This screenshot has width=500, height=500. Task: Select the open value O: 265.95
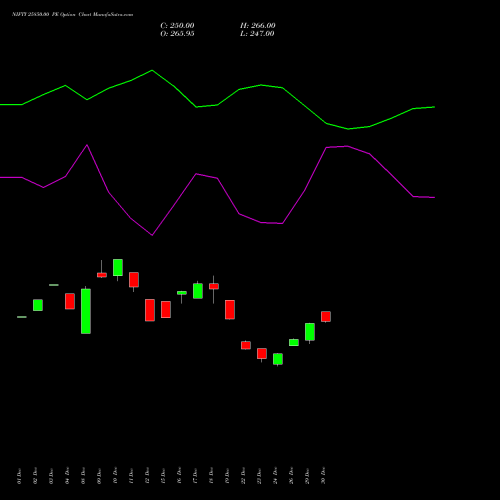(x=177, y=34)
